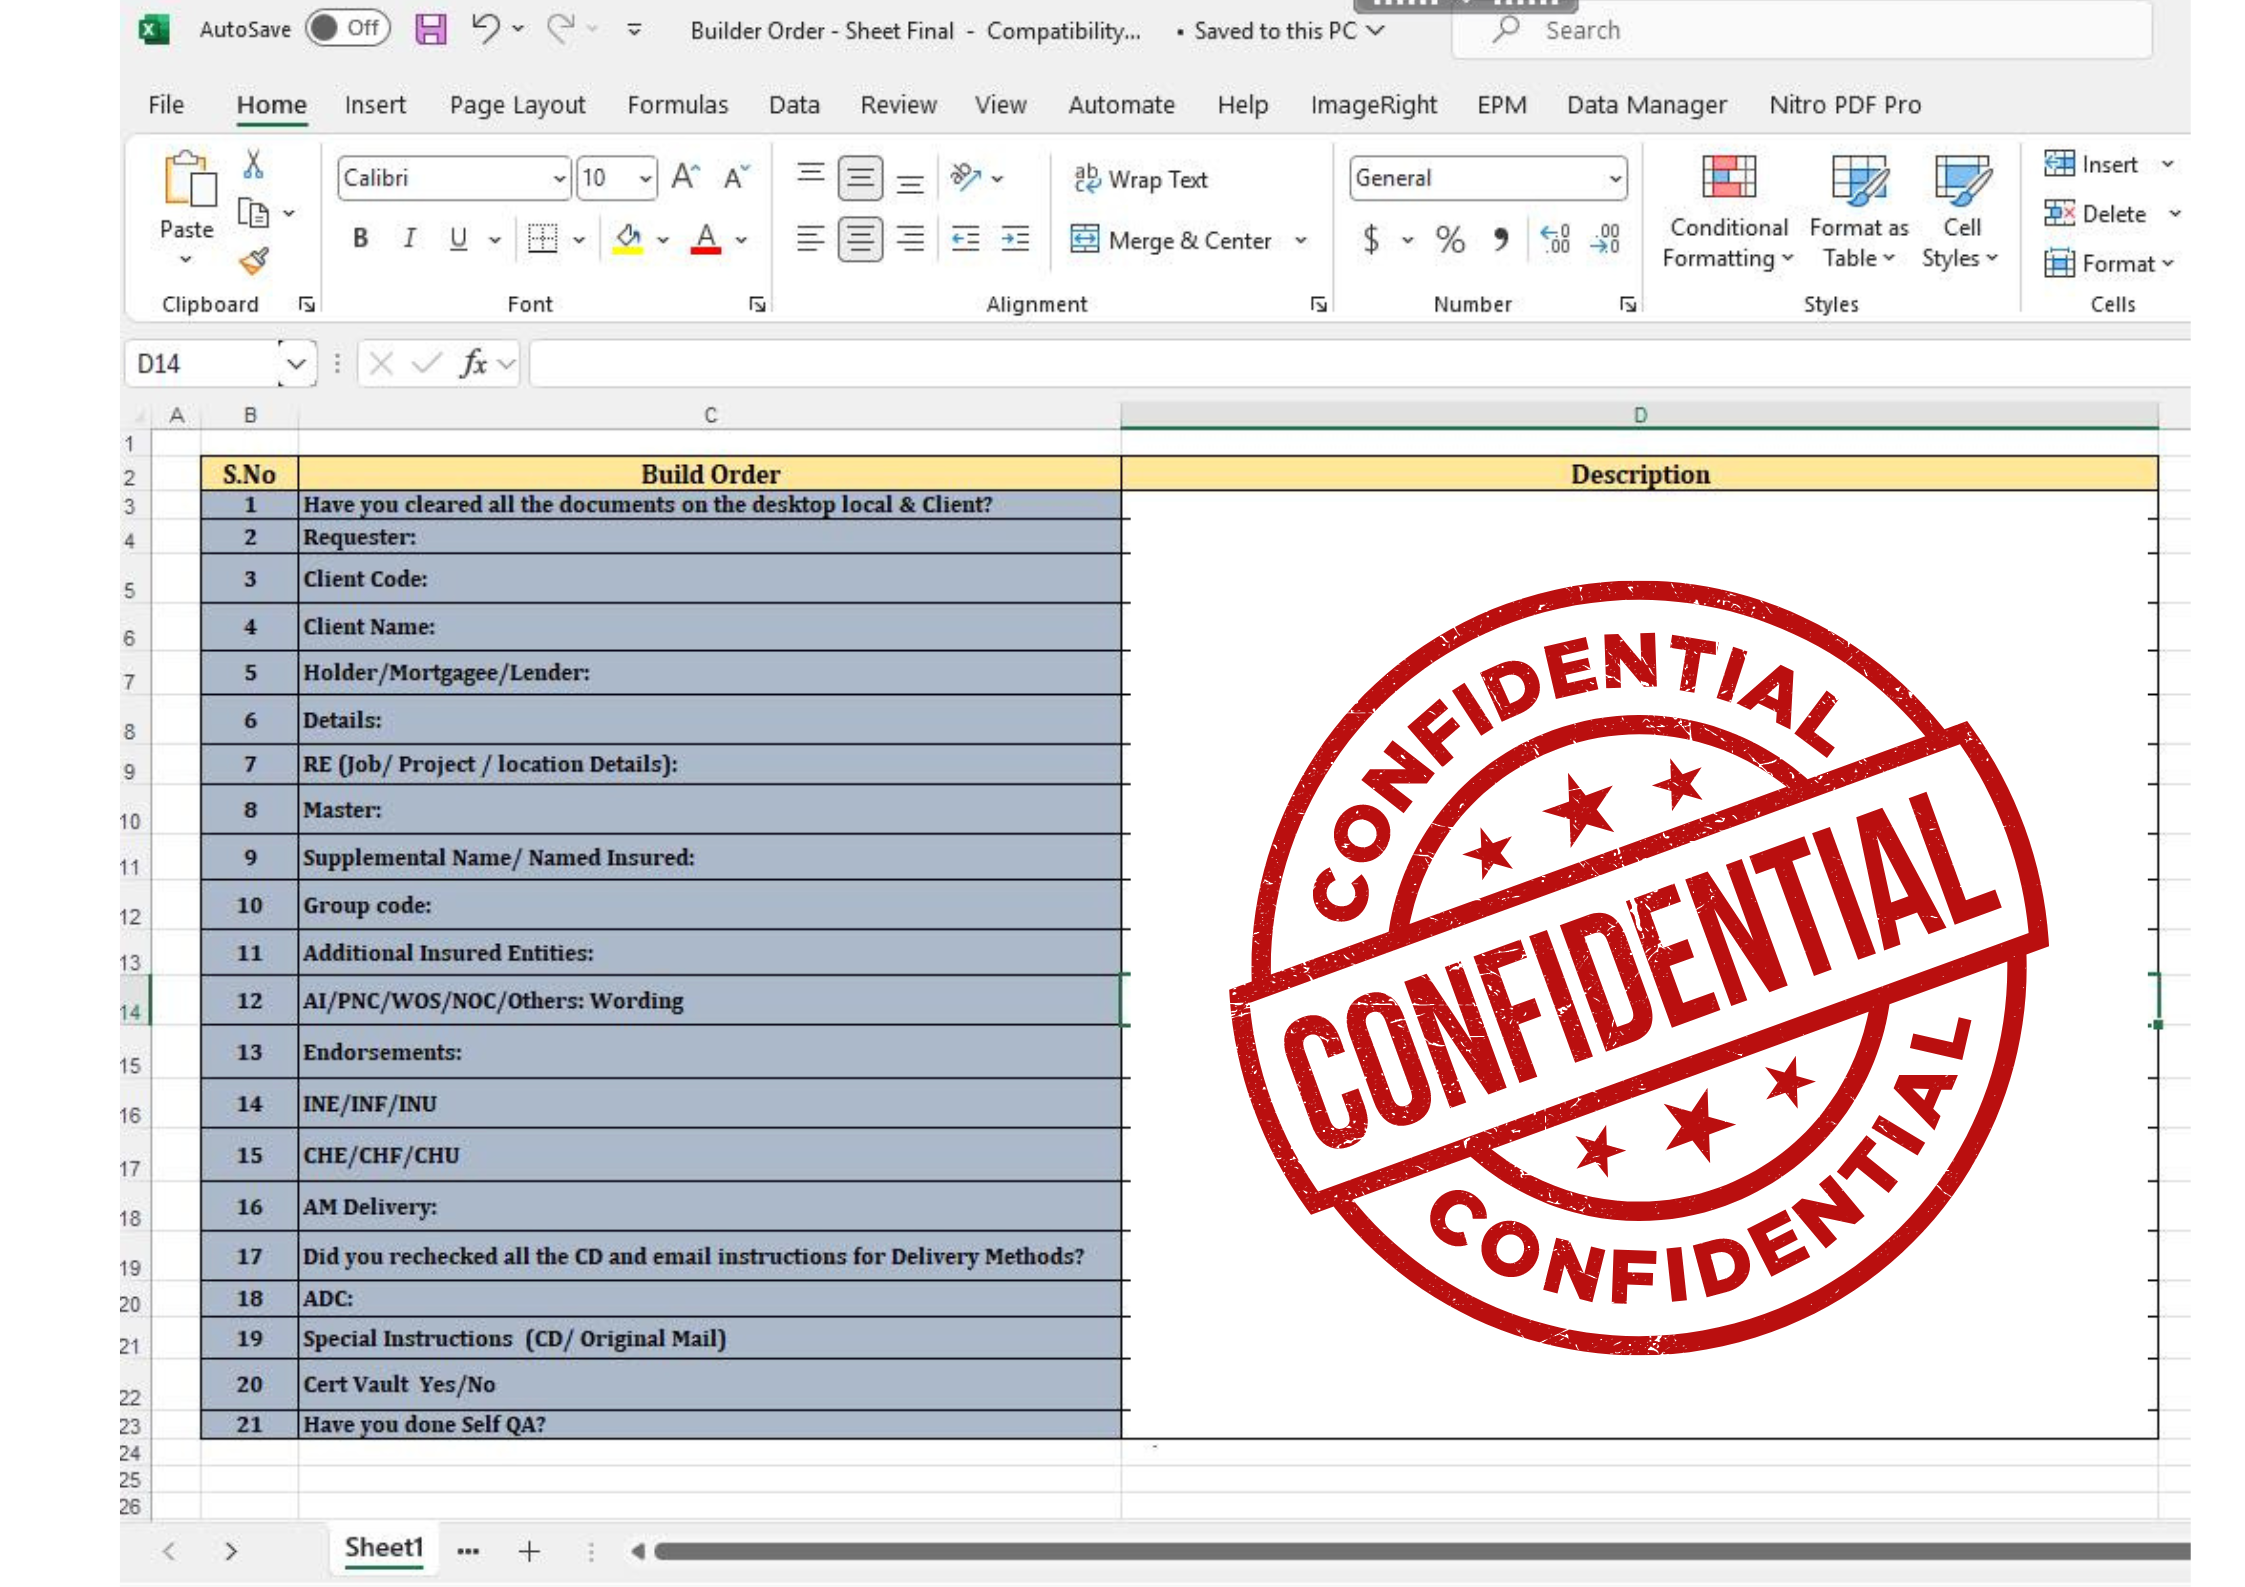Click the Increase Indent icon

tap(1015, 239)
